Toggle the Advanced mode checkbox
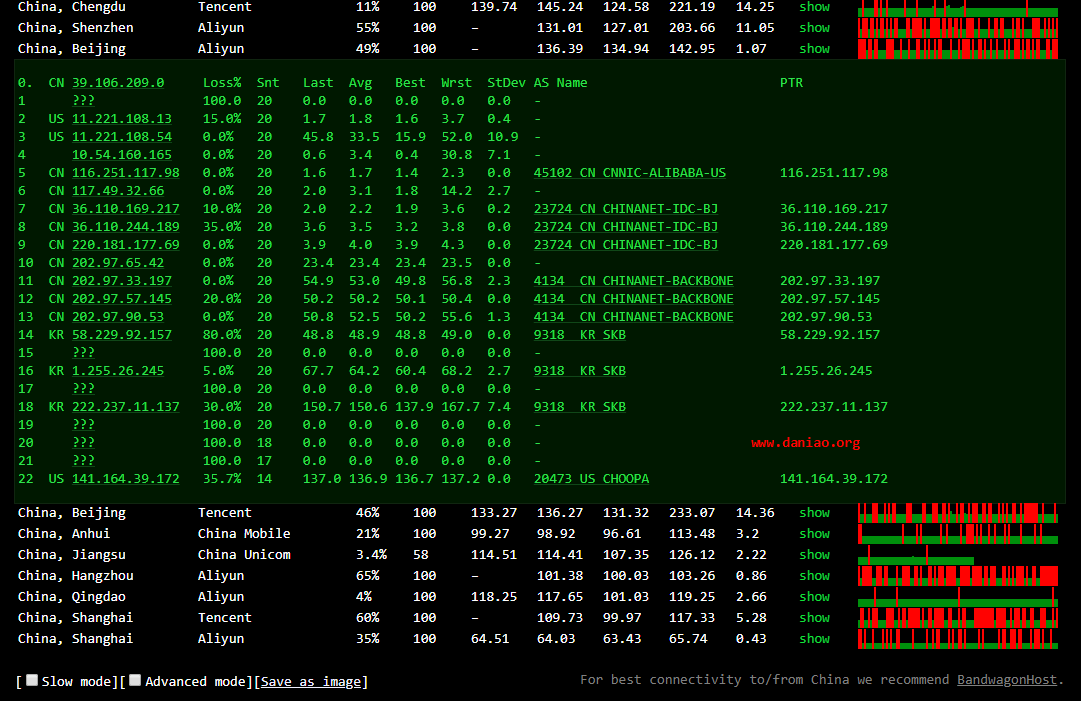Screen dimensions: 1081x701 click(135, 681)
